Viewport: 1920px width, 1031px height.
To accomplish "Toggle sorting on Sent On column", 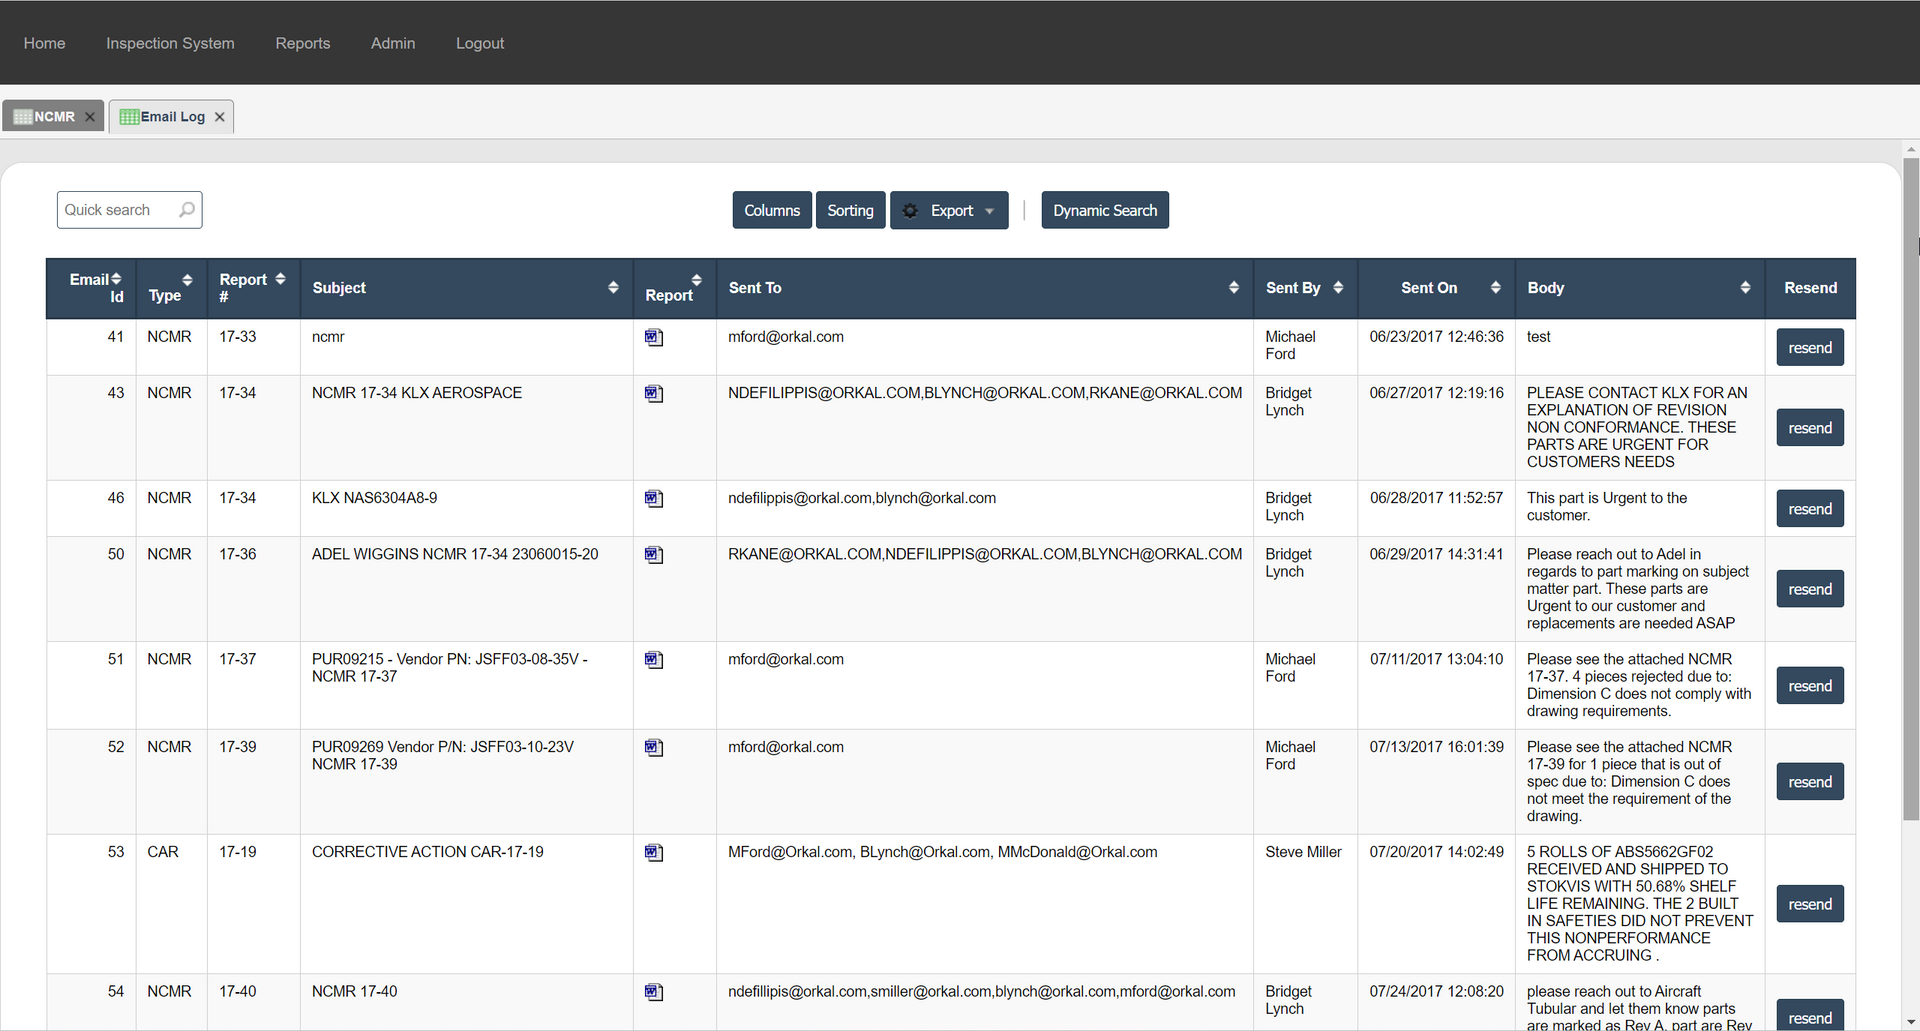I will [1495, 288].
